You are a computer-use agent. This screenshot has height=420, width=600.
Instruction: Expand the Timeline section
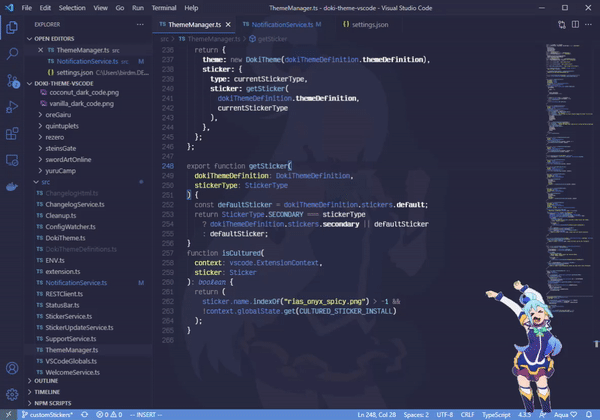(47, 392)
